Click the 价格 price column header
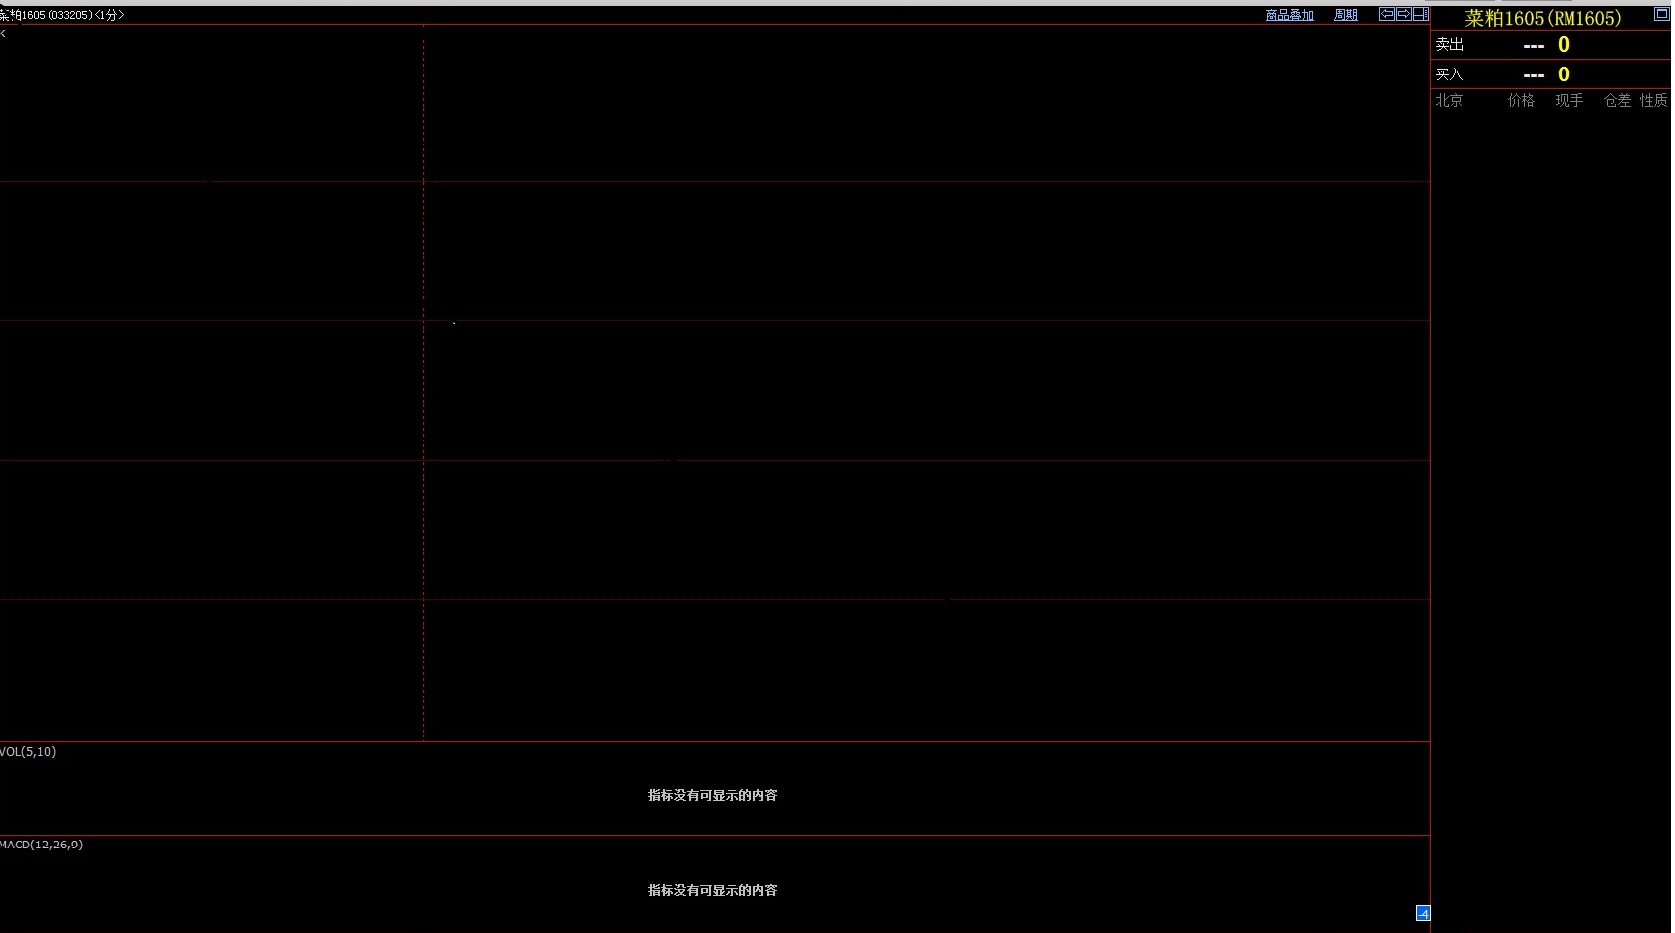 [1521, 100]
